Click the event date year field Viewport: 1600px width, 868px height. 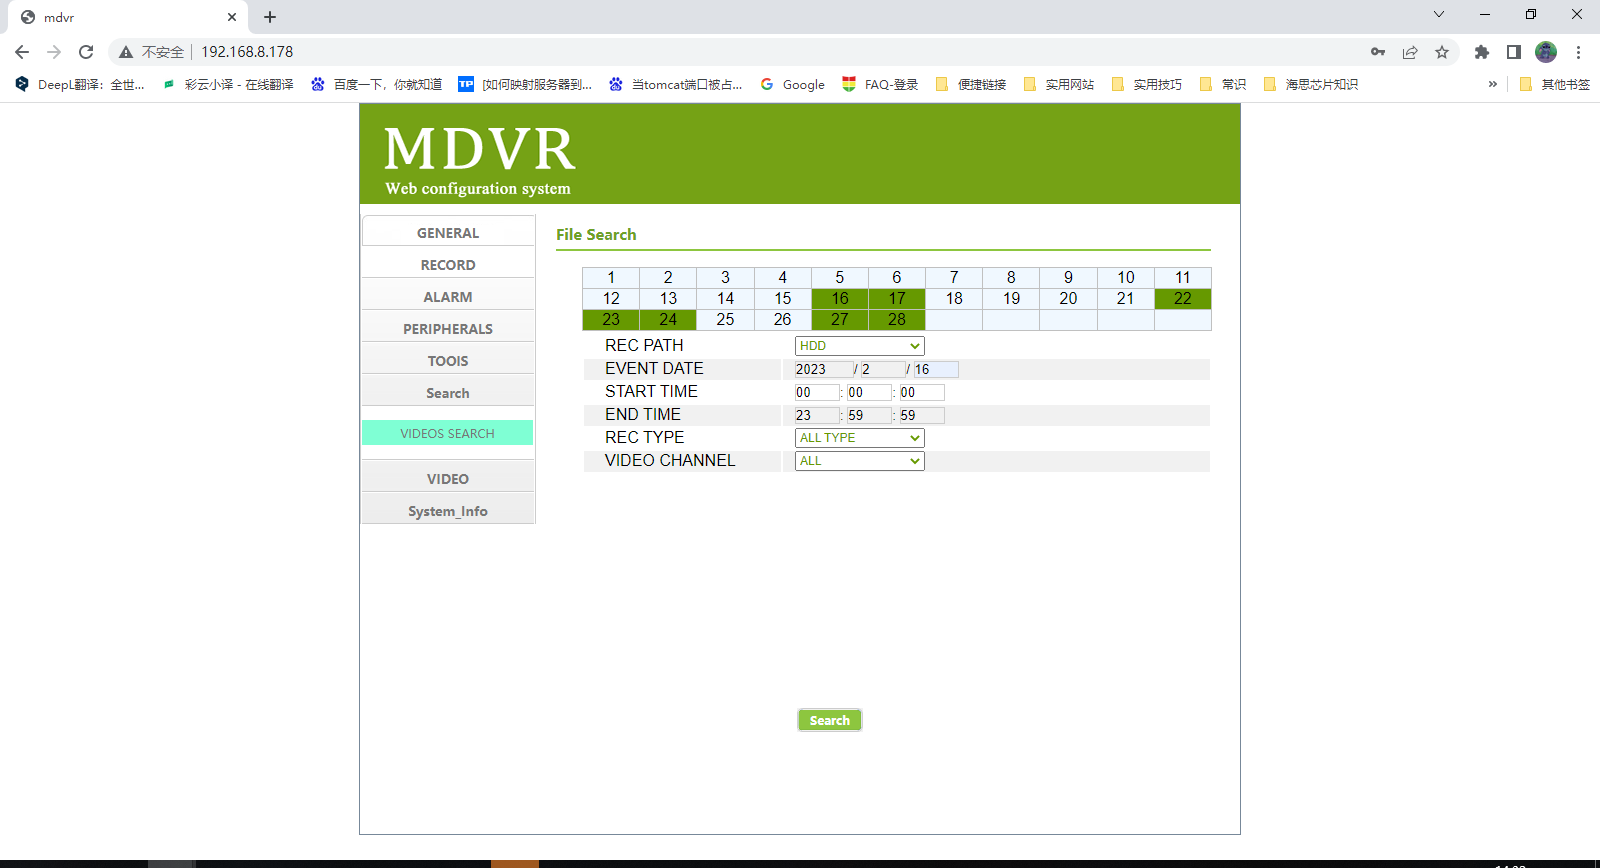coord(824,369)
